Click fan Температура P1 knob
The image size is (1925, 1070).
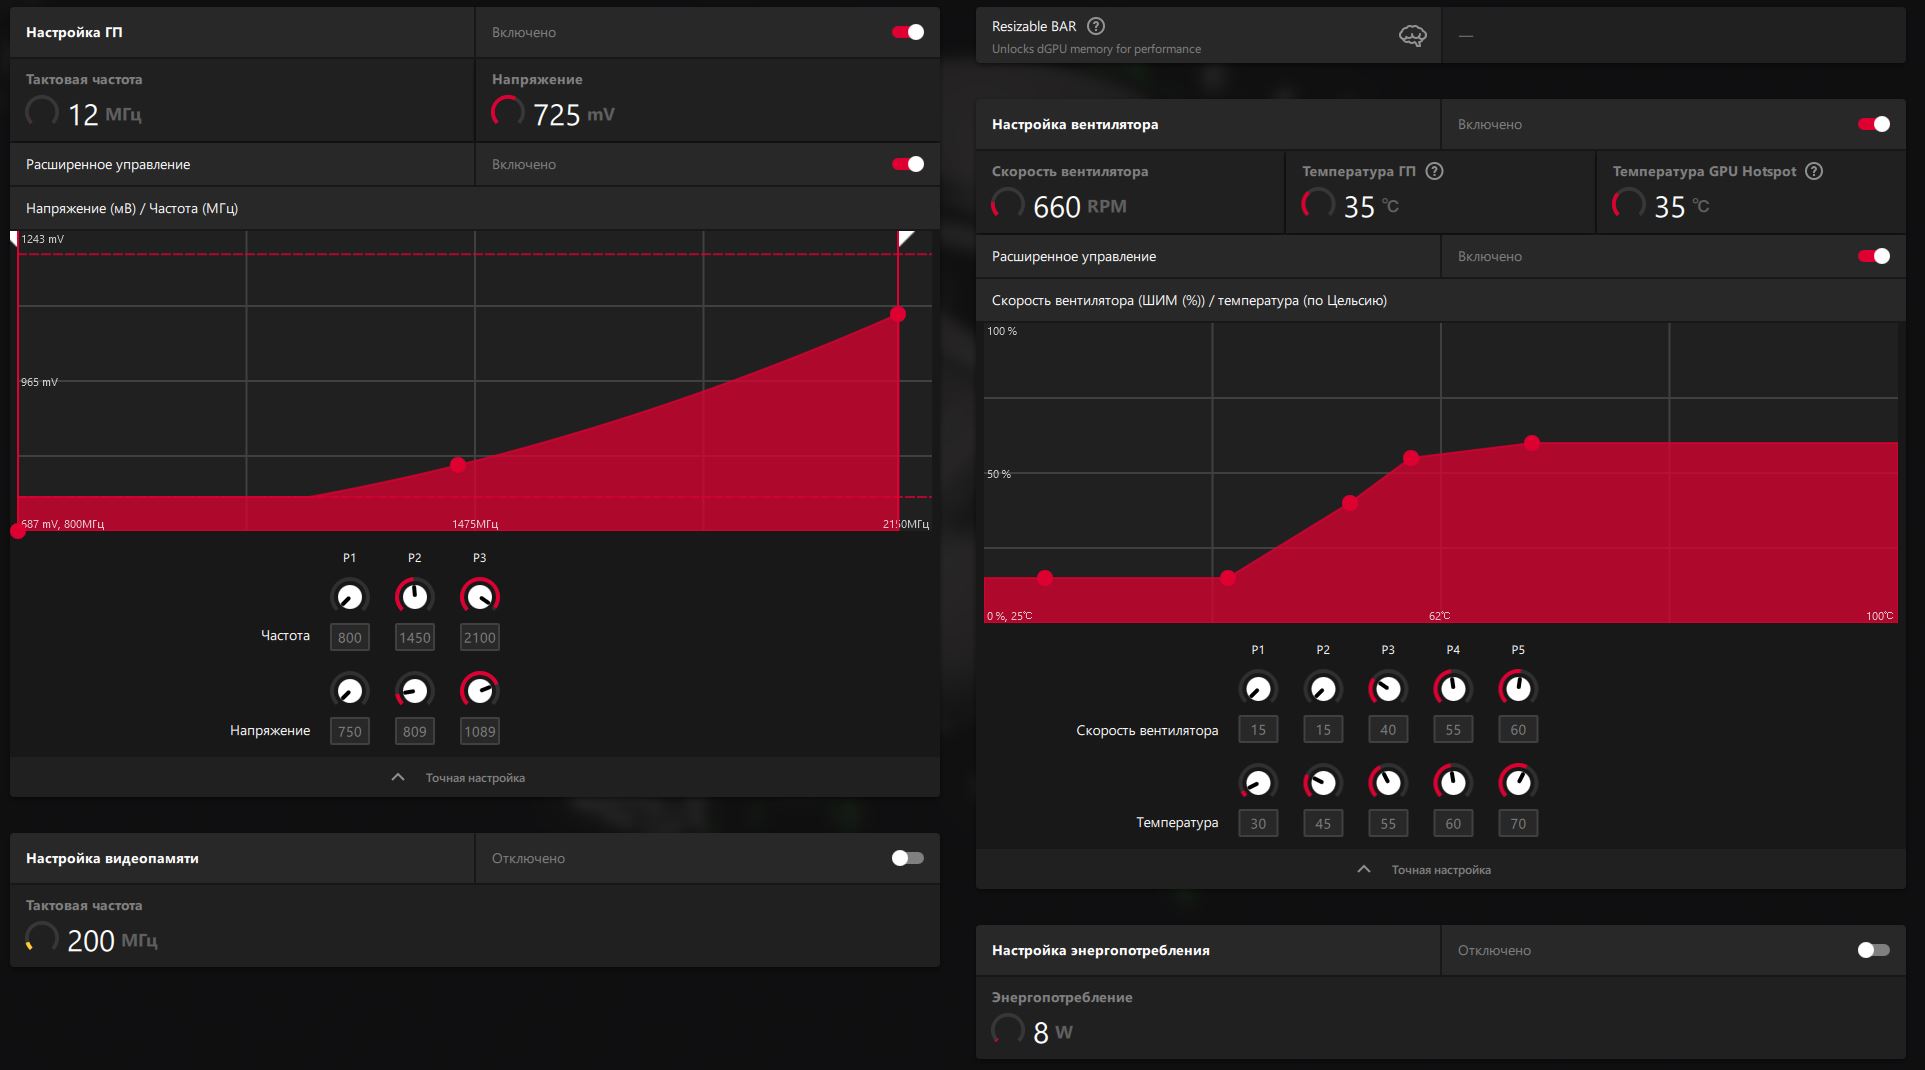(x=1258, y=782)
